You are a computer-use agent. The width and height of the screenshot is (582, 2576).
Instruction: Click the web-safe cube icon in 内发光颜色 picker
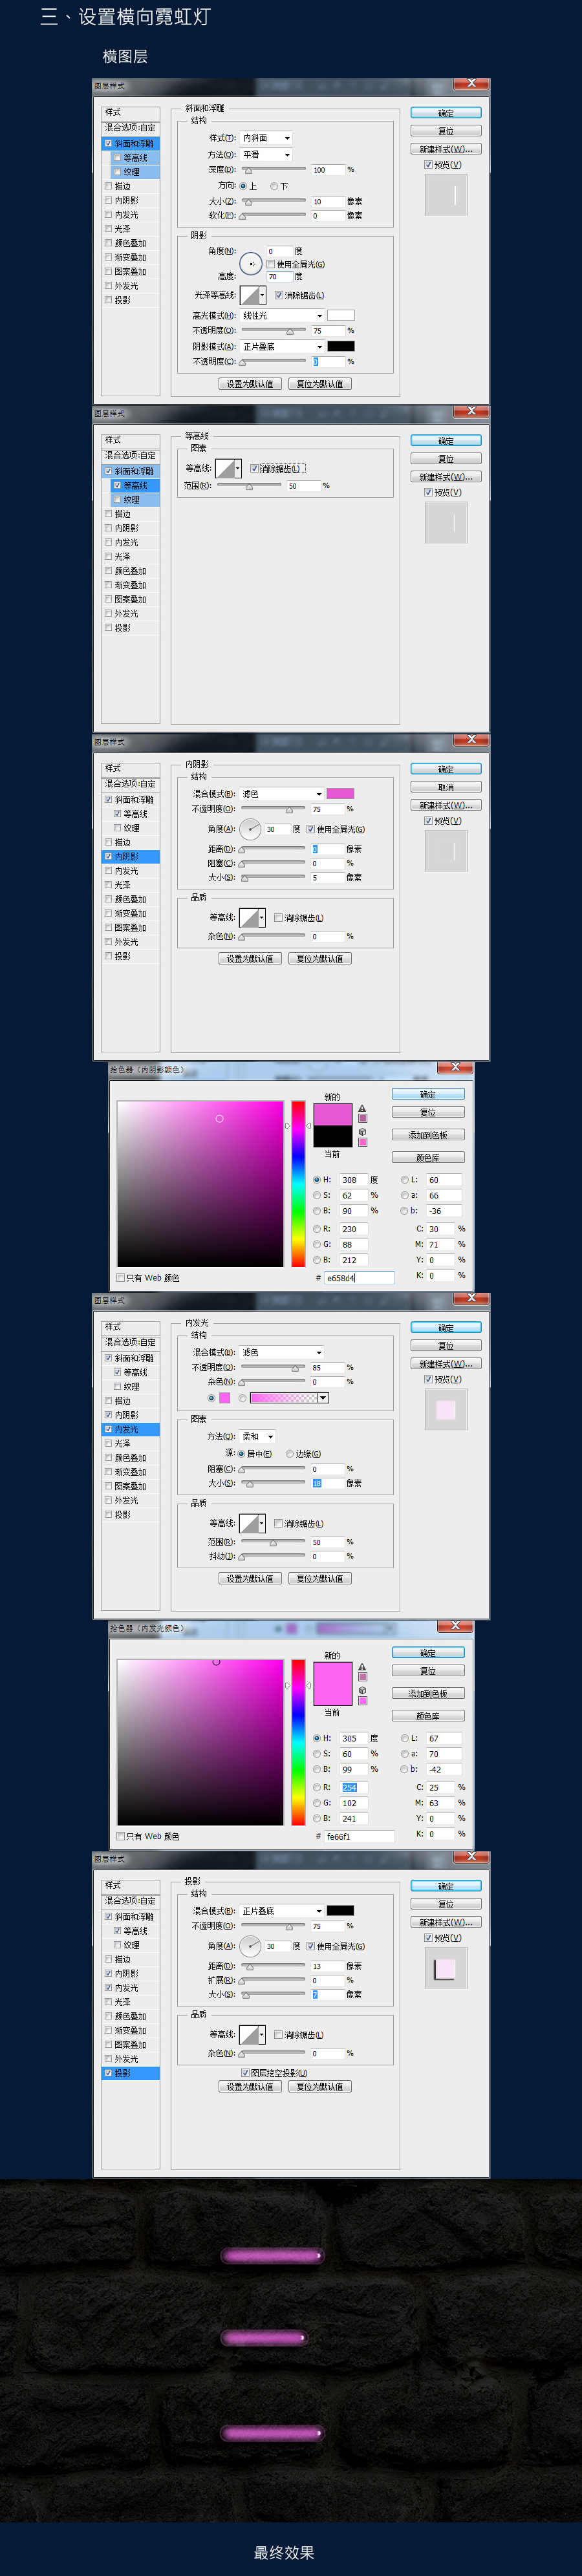coord(362,1691)
